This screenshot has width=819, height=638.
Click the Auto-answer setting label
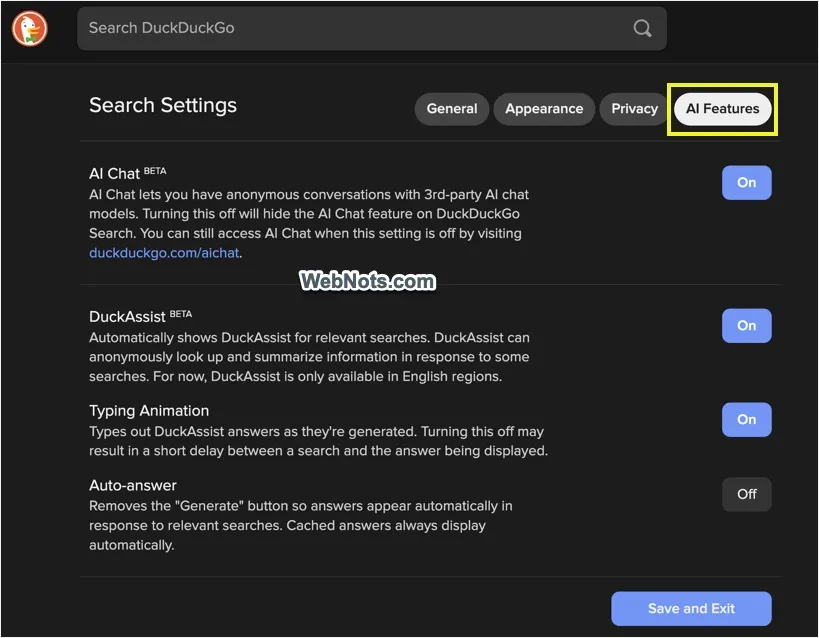coord(133,485)
